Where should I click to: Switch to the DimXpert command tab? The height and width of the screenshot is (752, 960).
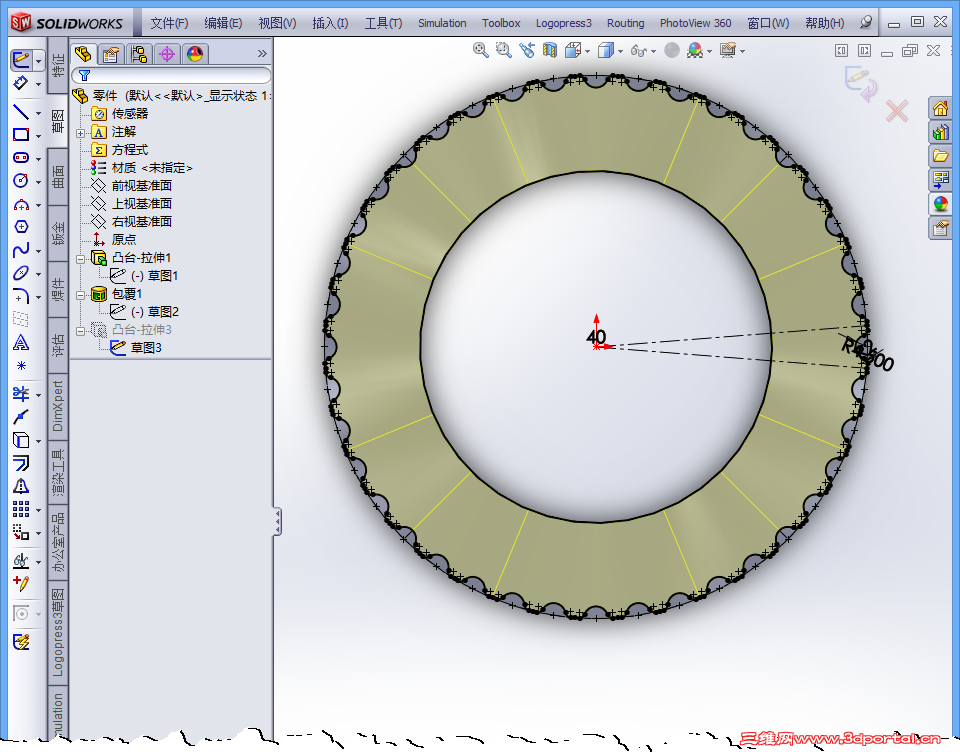click(x=58, y=406)
